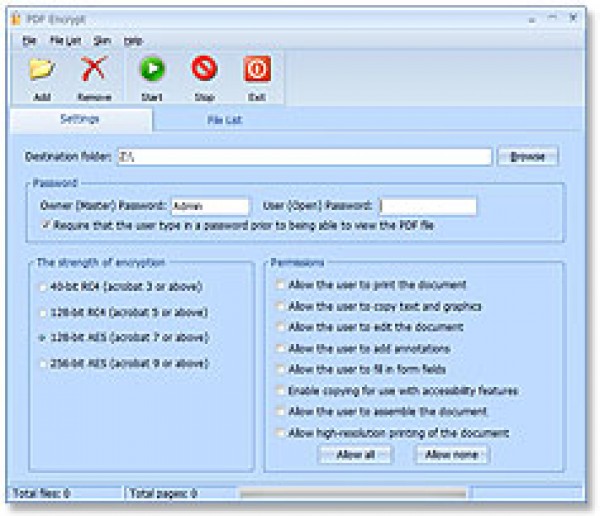Click the Remove red X icon
The height and width of the screenshot is (516, 600).
point(94,71)
